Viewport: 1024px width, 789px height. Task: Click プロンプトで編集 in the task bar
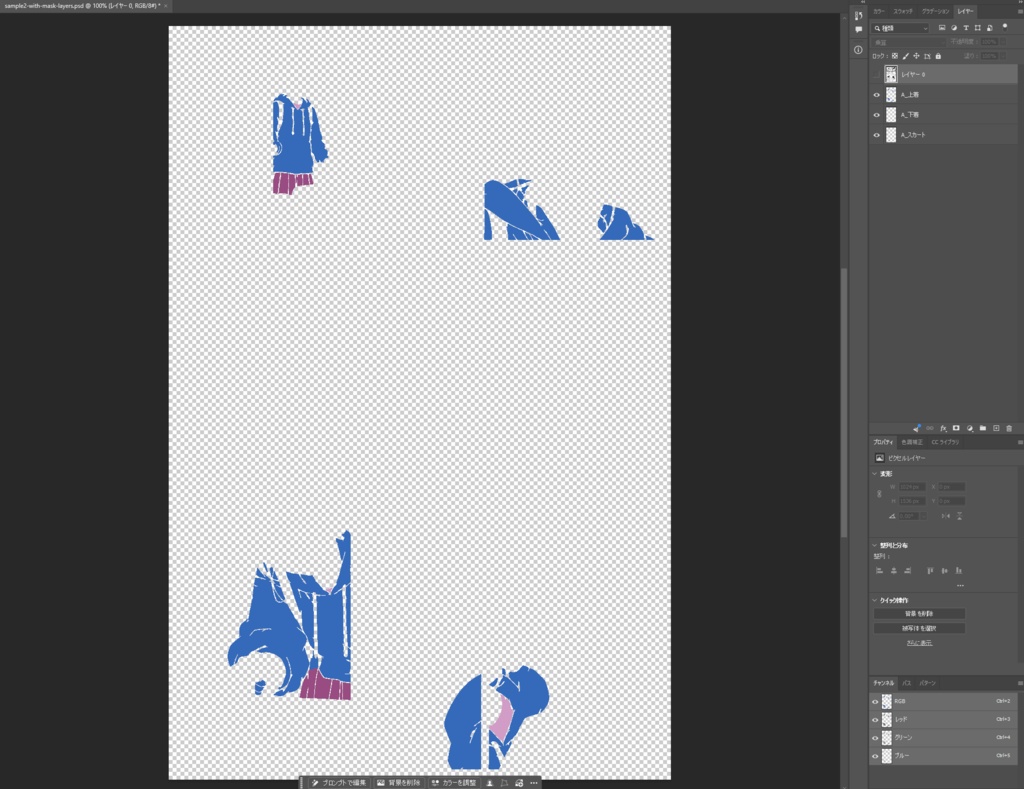click(338, 782)
